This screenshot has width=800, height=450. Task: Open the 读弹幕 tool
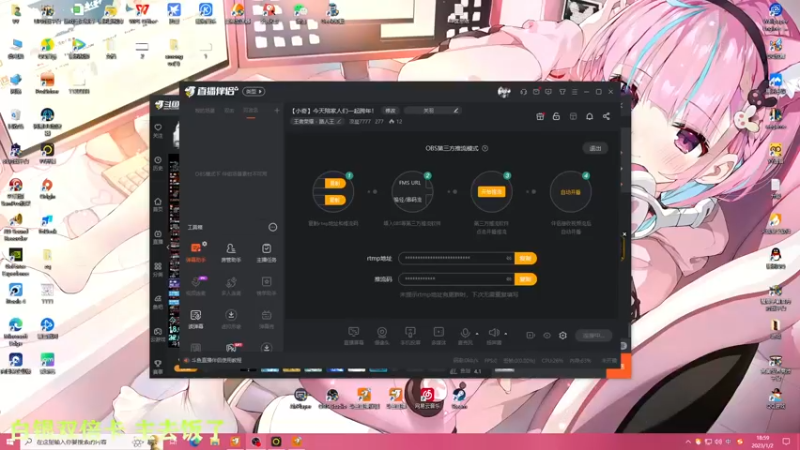(x=196, y=319)
